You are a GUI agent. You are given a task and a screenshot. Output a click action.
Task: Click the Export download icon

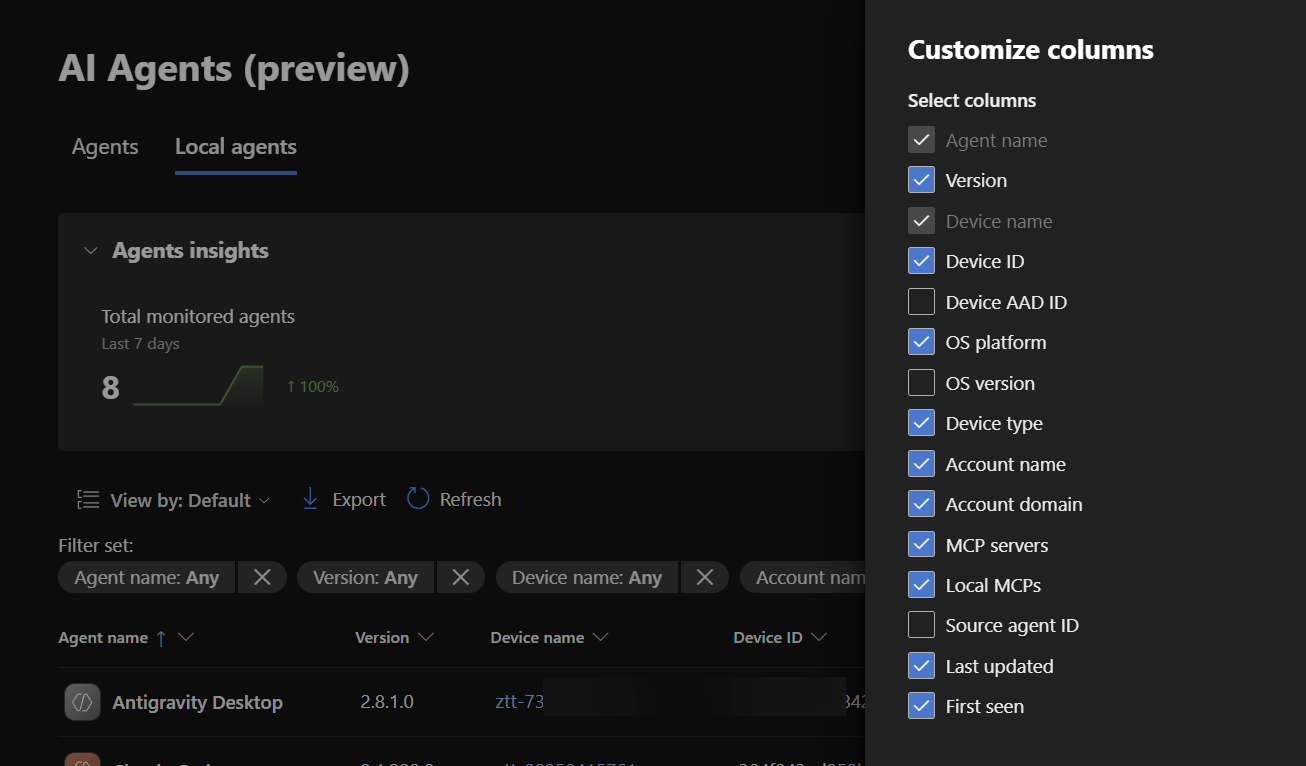pos(310,499)
